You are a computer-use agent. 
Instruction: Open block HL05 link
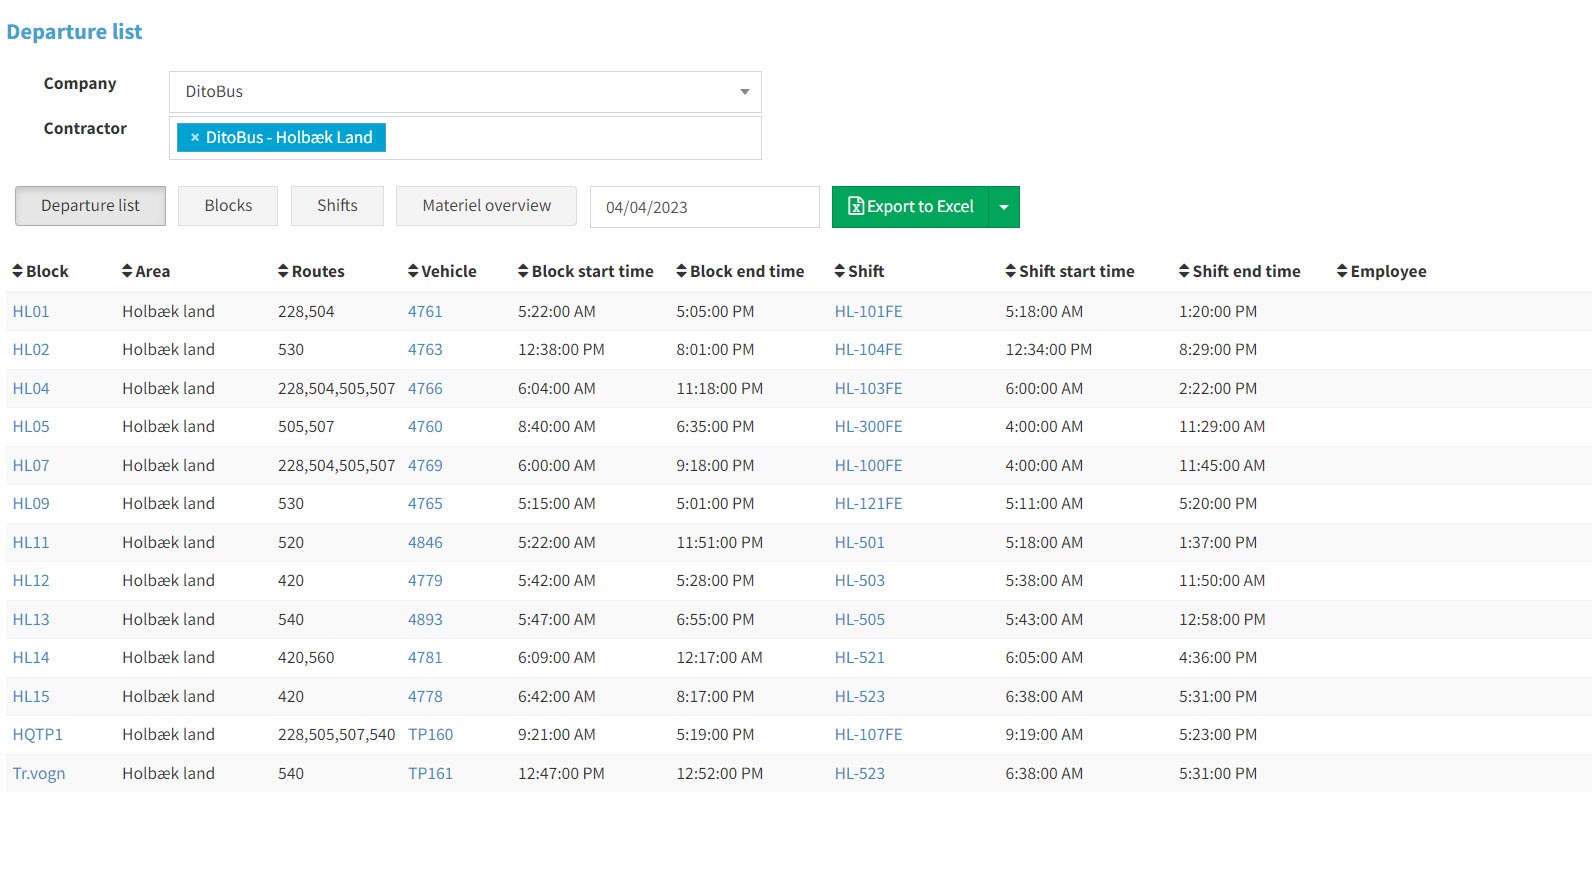(x=31, y=427)
